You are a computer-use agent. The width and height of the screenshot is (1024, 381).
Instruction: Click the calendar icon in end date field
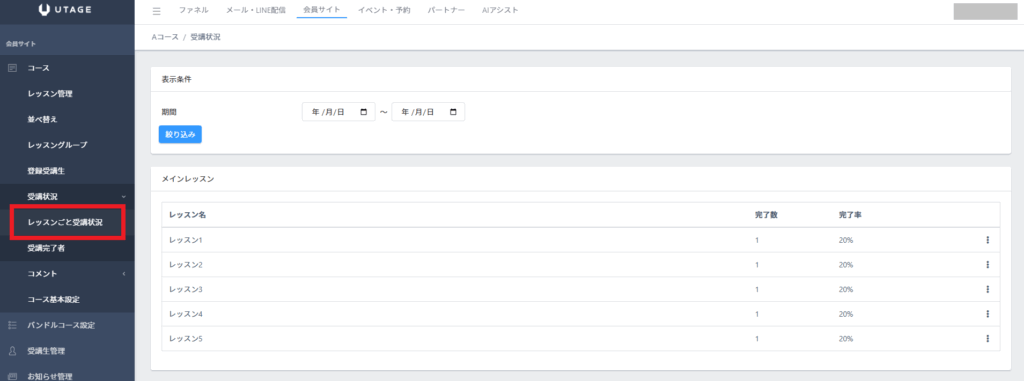[453, 112]
